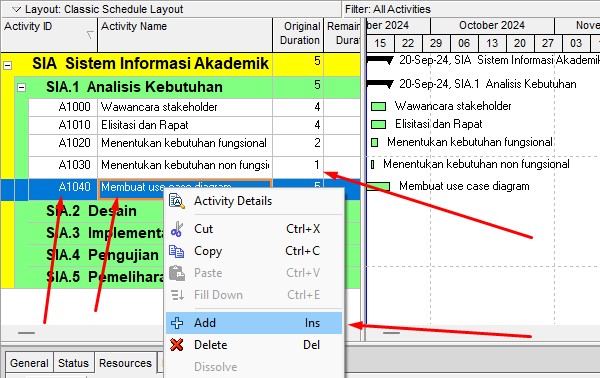Click the Wawancara stakeholder name cell

click(185, 107)
